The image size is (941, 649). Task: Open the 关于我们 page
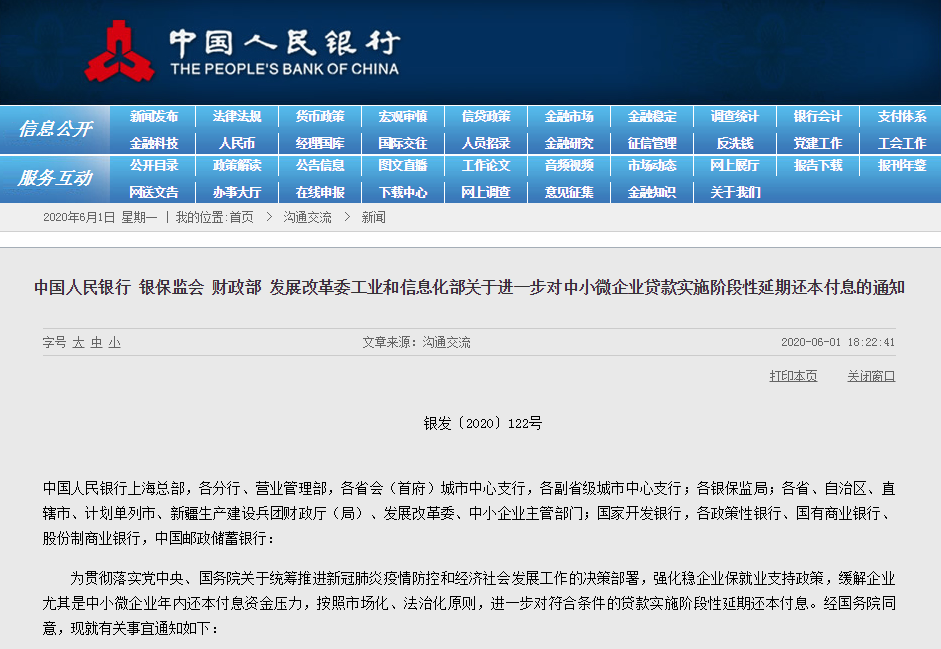click(x=735, y=192)
